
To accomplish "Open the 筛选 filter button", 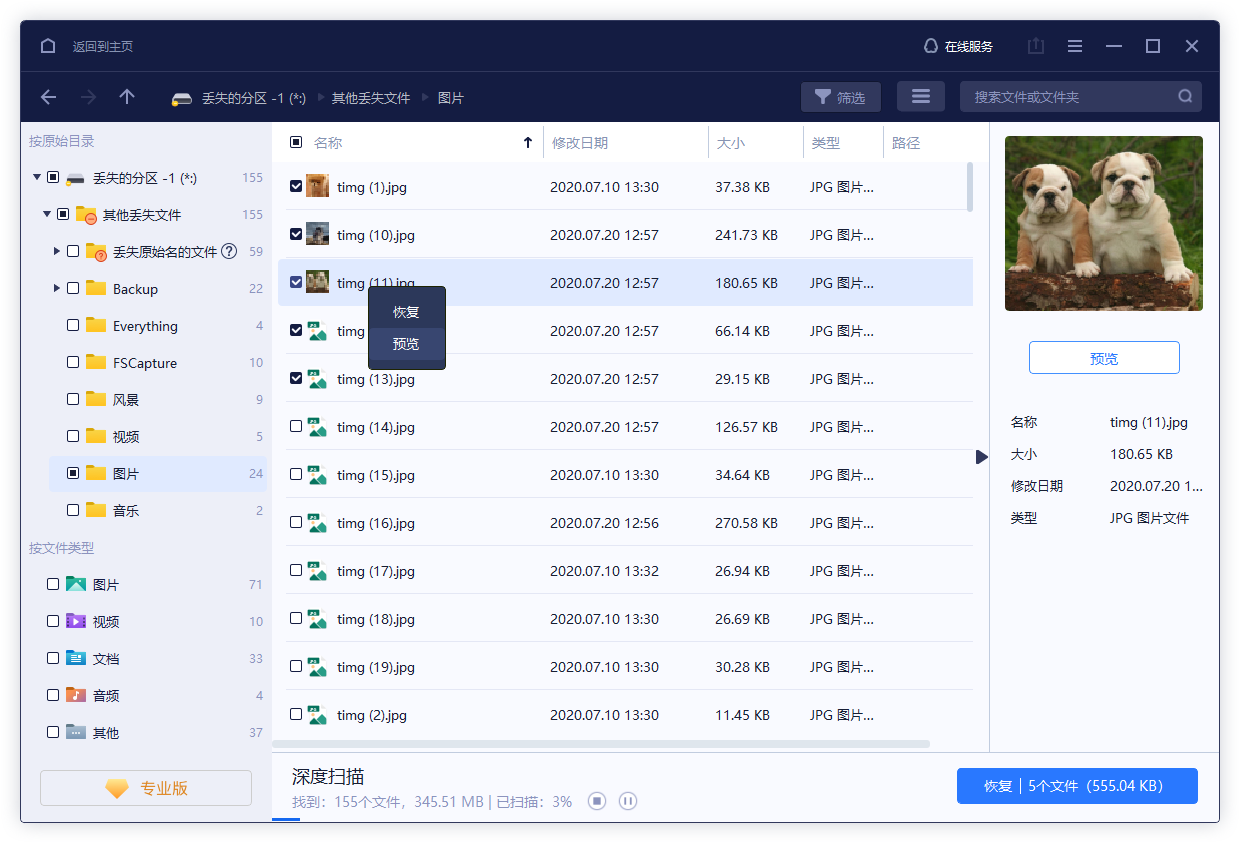I will click(x=840, y=97).
